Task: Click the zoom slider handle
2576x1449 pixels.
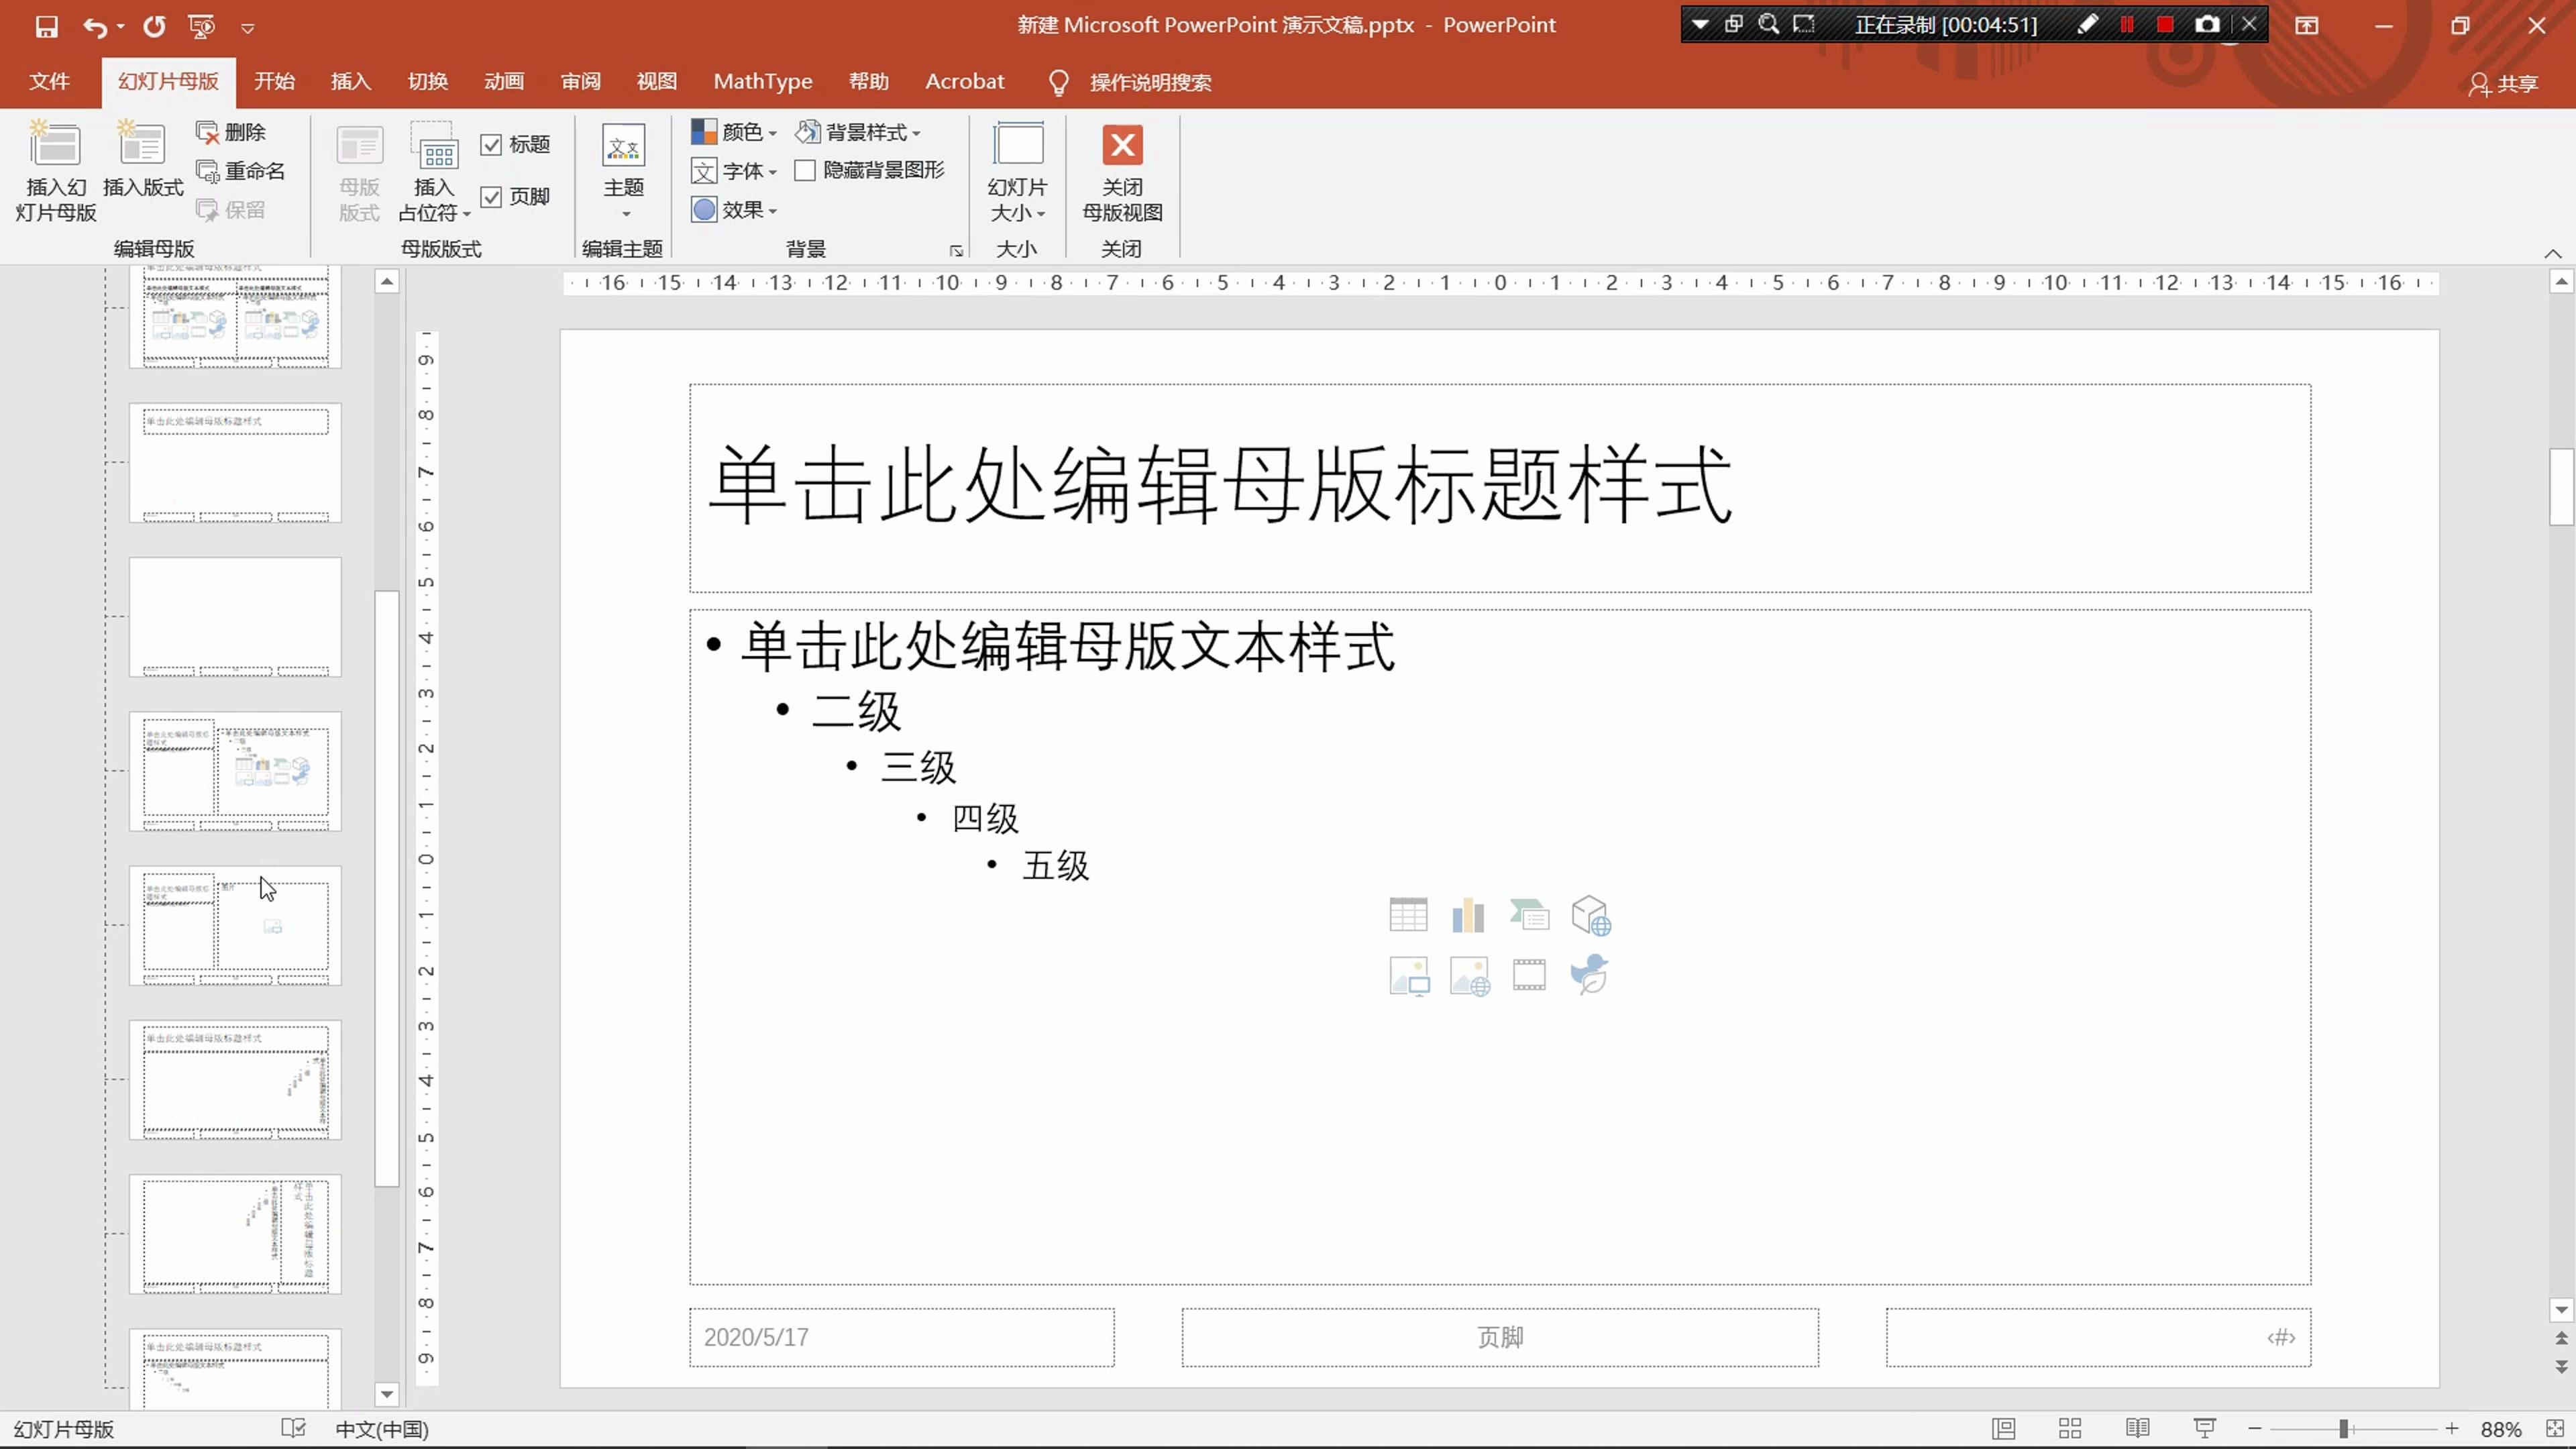Action: [x=2343, y=1428]
